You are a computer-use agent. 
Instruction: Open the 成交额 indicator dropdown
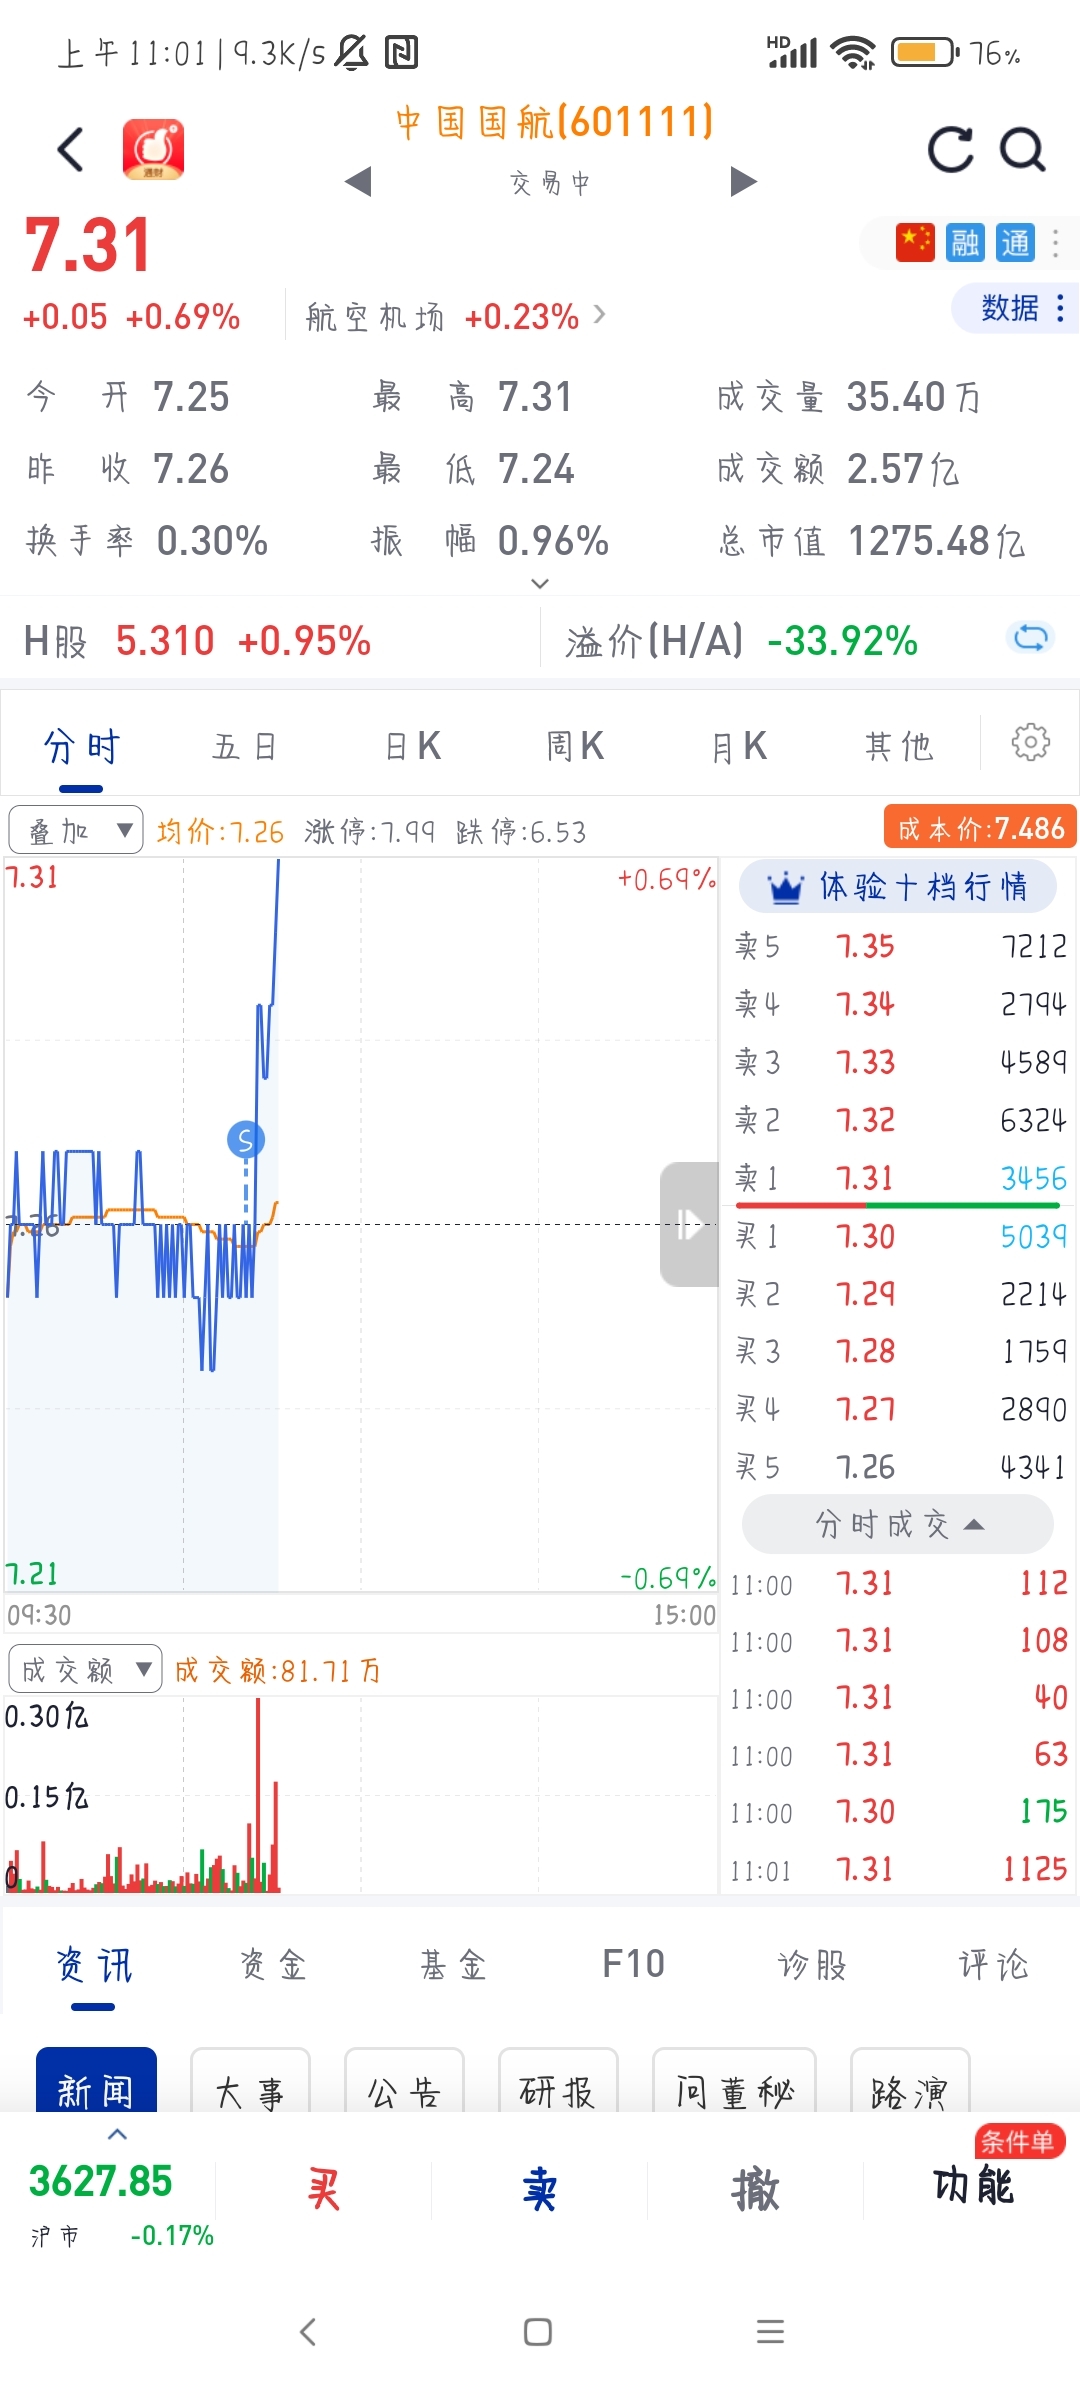(84, 1669)
